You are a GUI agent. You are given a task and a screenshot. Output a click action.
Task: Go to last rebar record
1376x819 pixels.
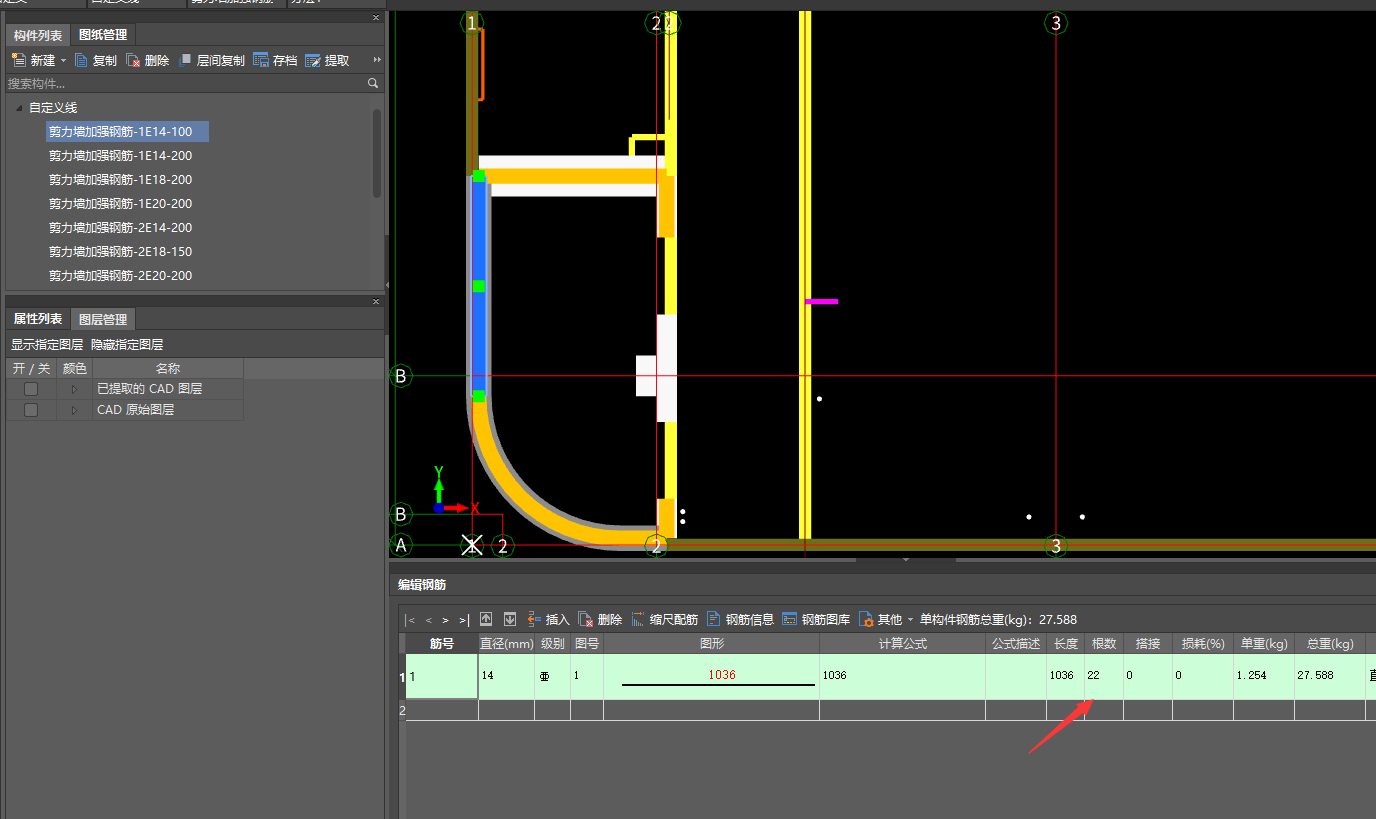[x=464, y=620]
